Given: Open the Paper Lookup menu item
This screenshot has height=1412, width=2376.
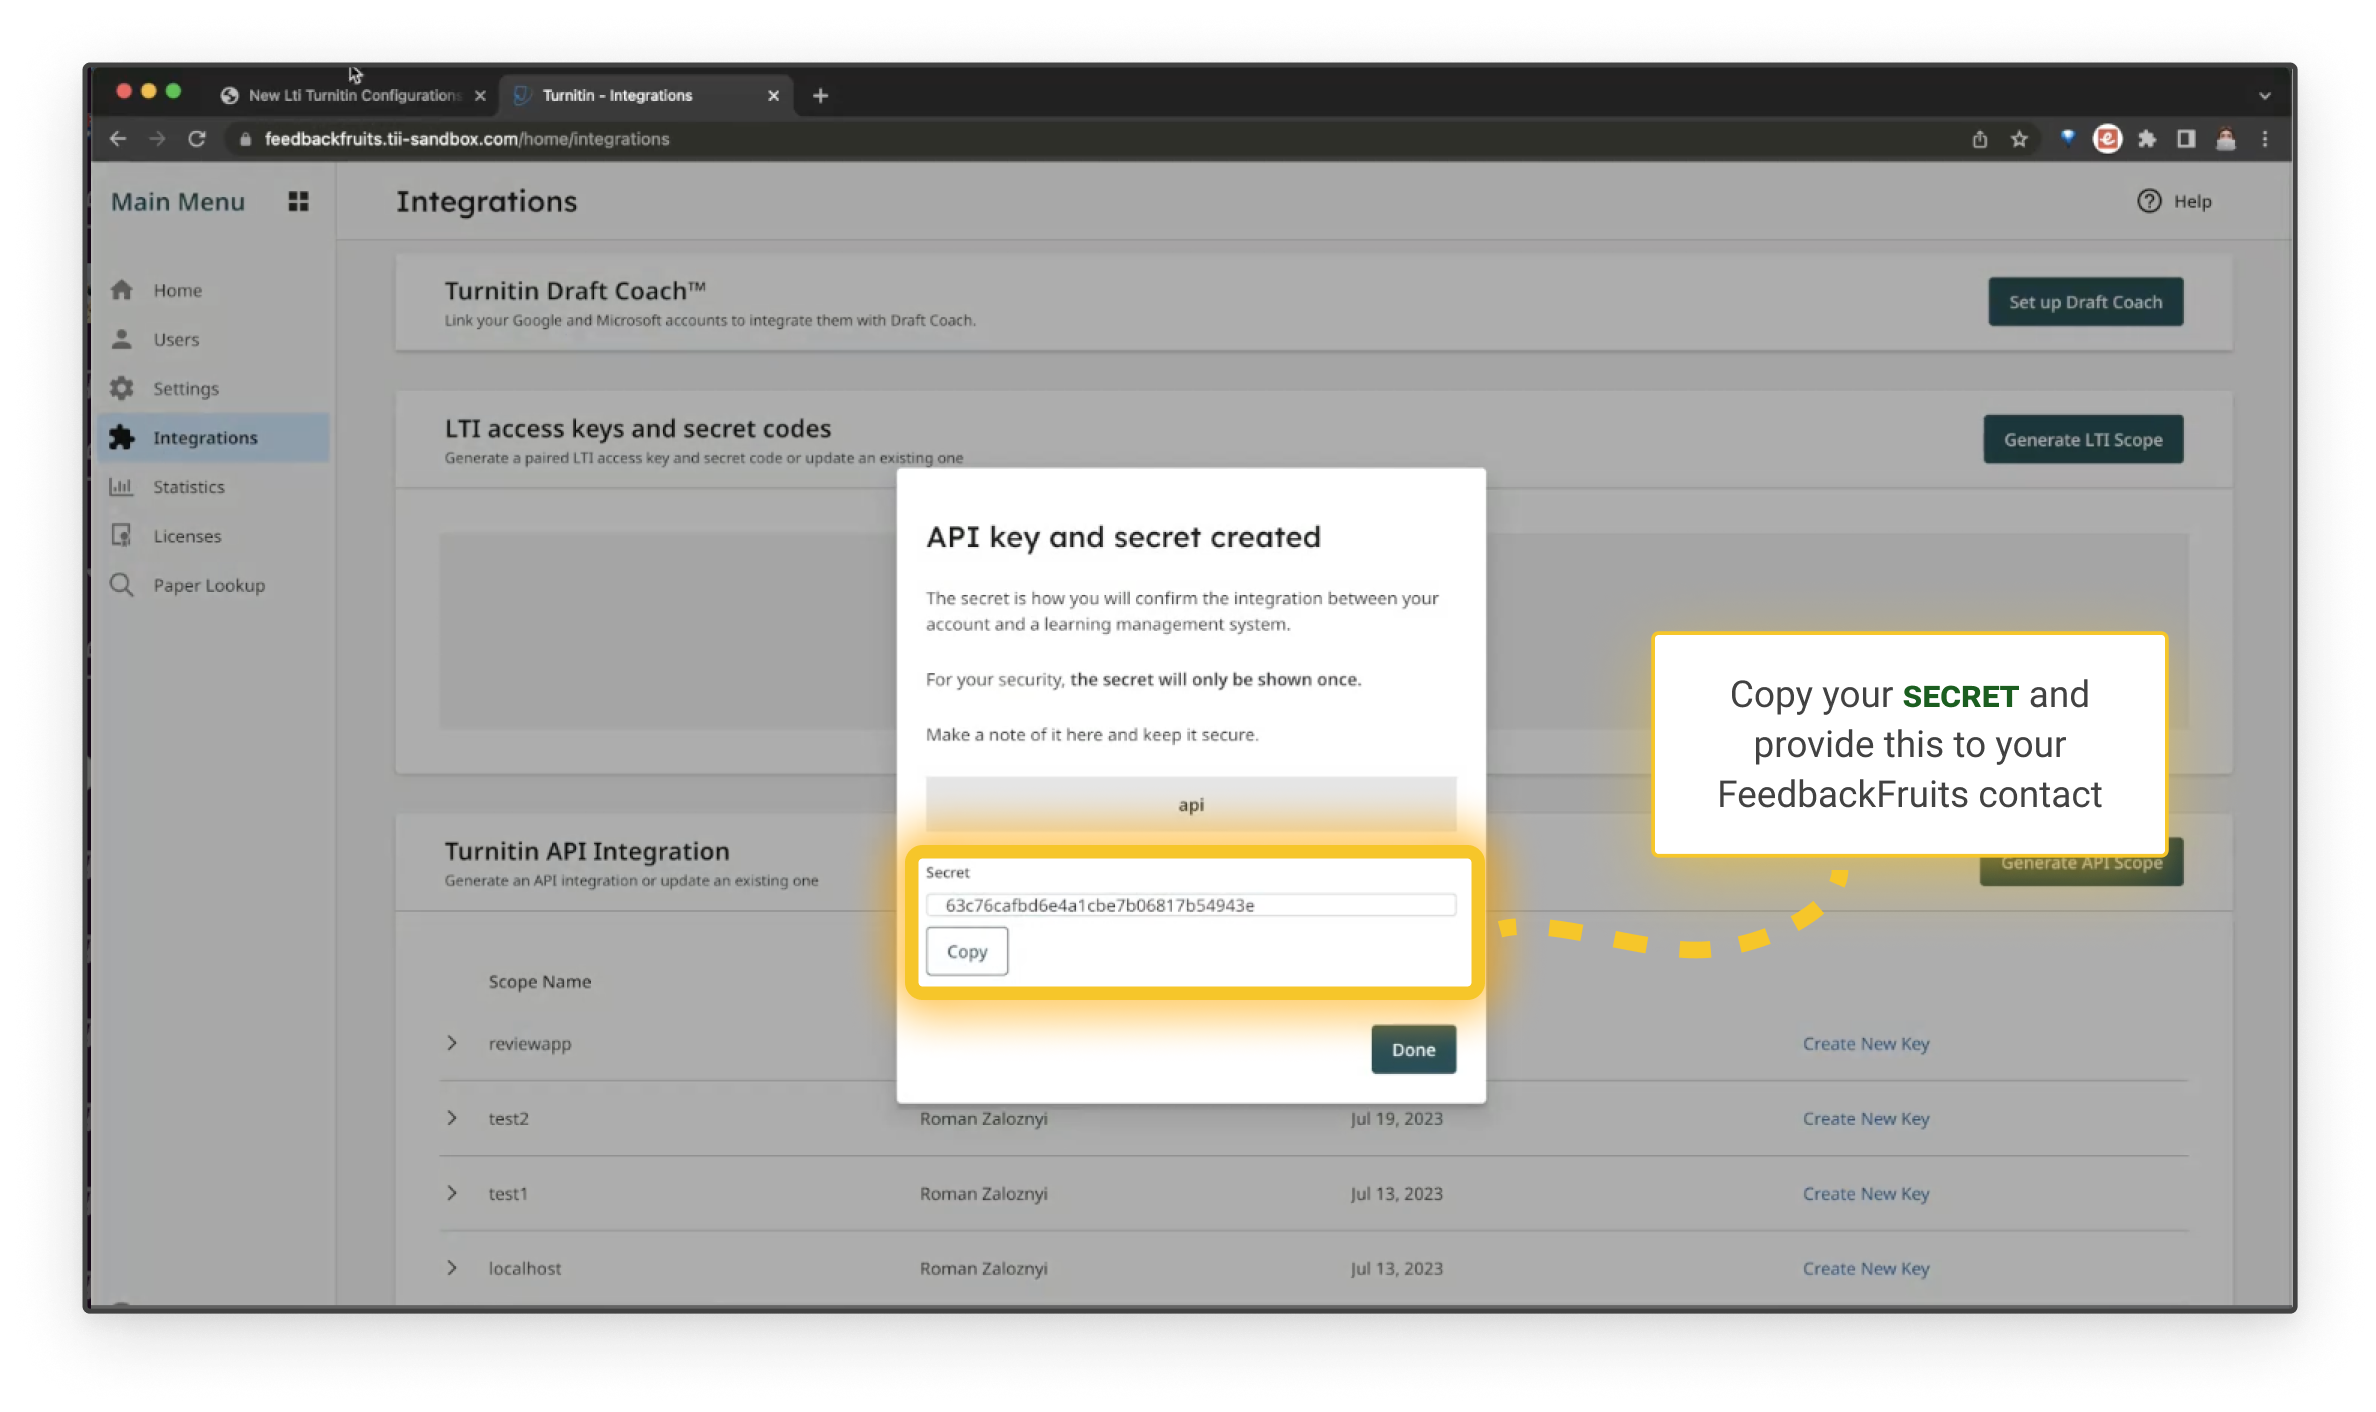Looking at the screenshot, I should (214, 584).
